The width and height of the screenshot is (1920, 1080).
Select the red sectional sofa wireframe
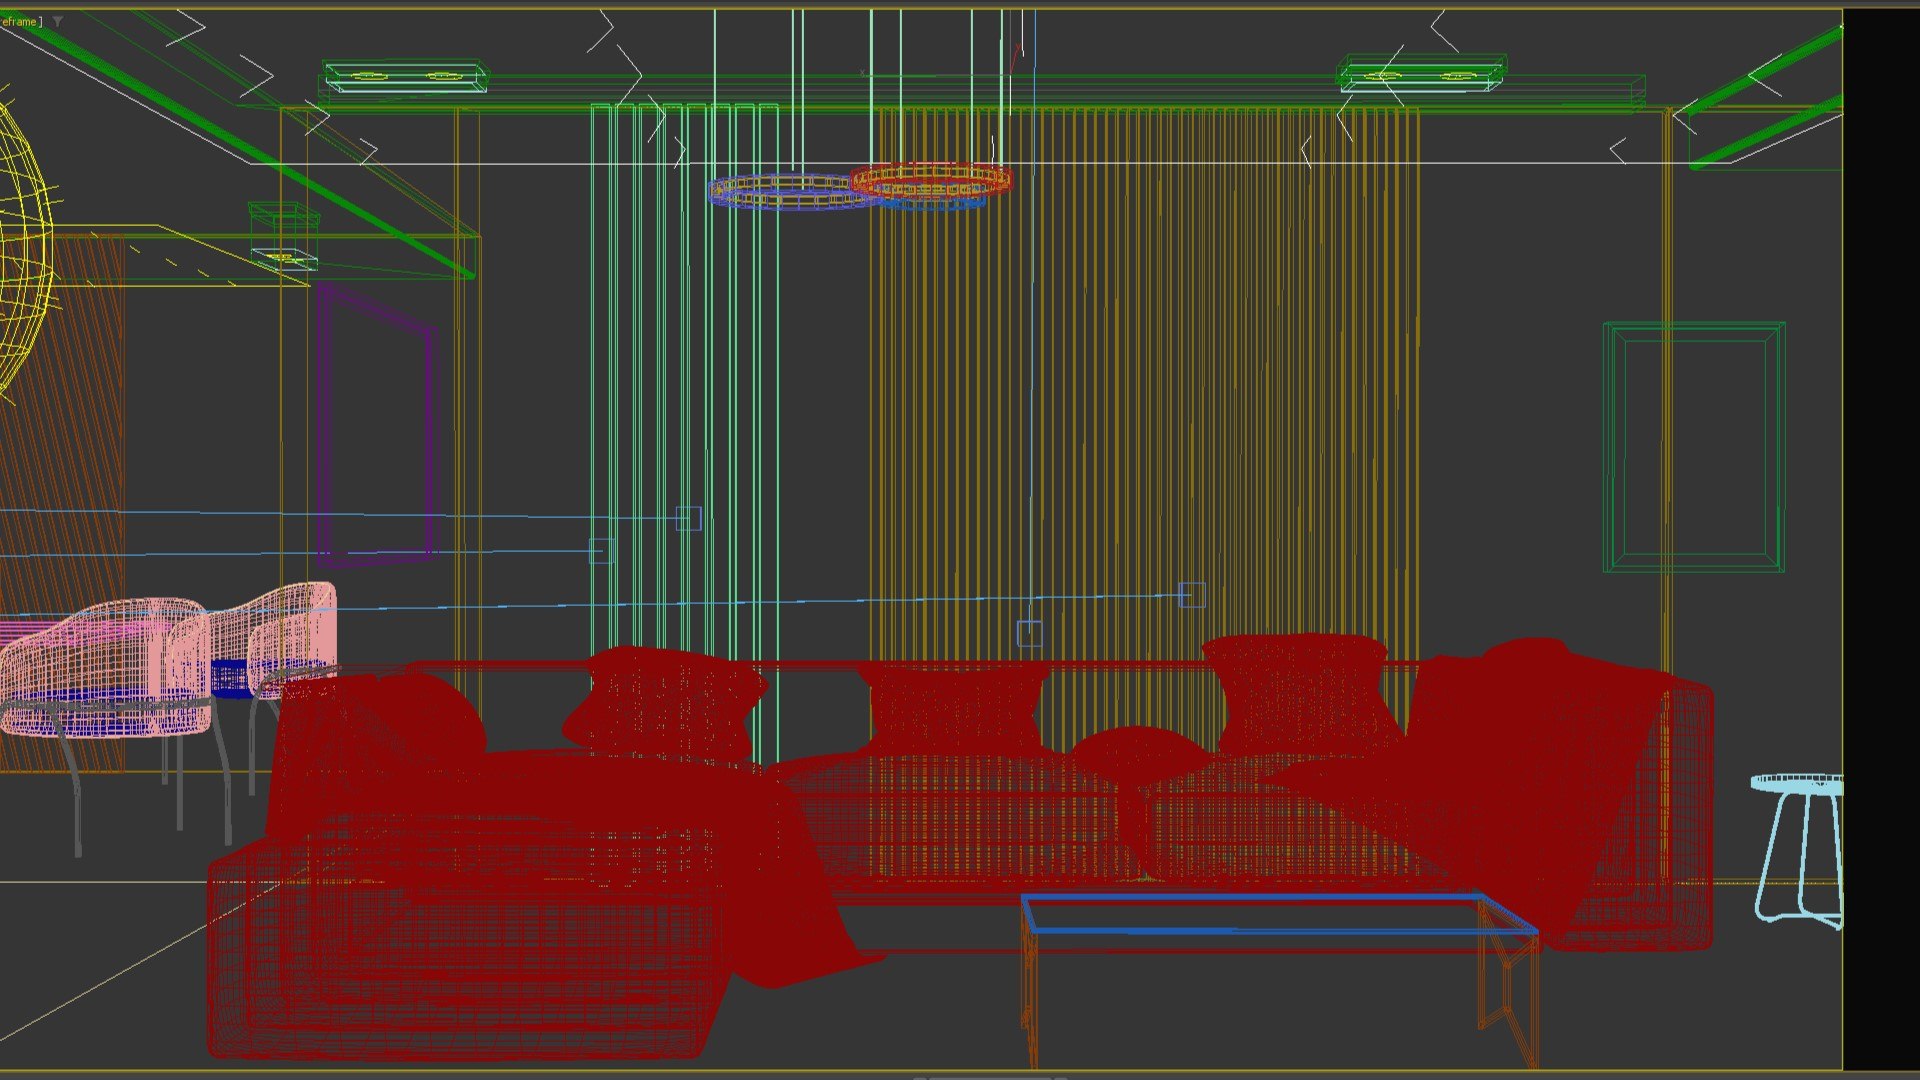pos(960,850)
